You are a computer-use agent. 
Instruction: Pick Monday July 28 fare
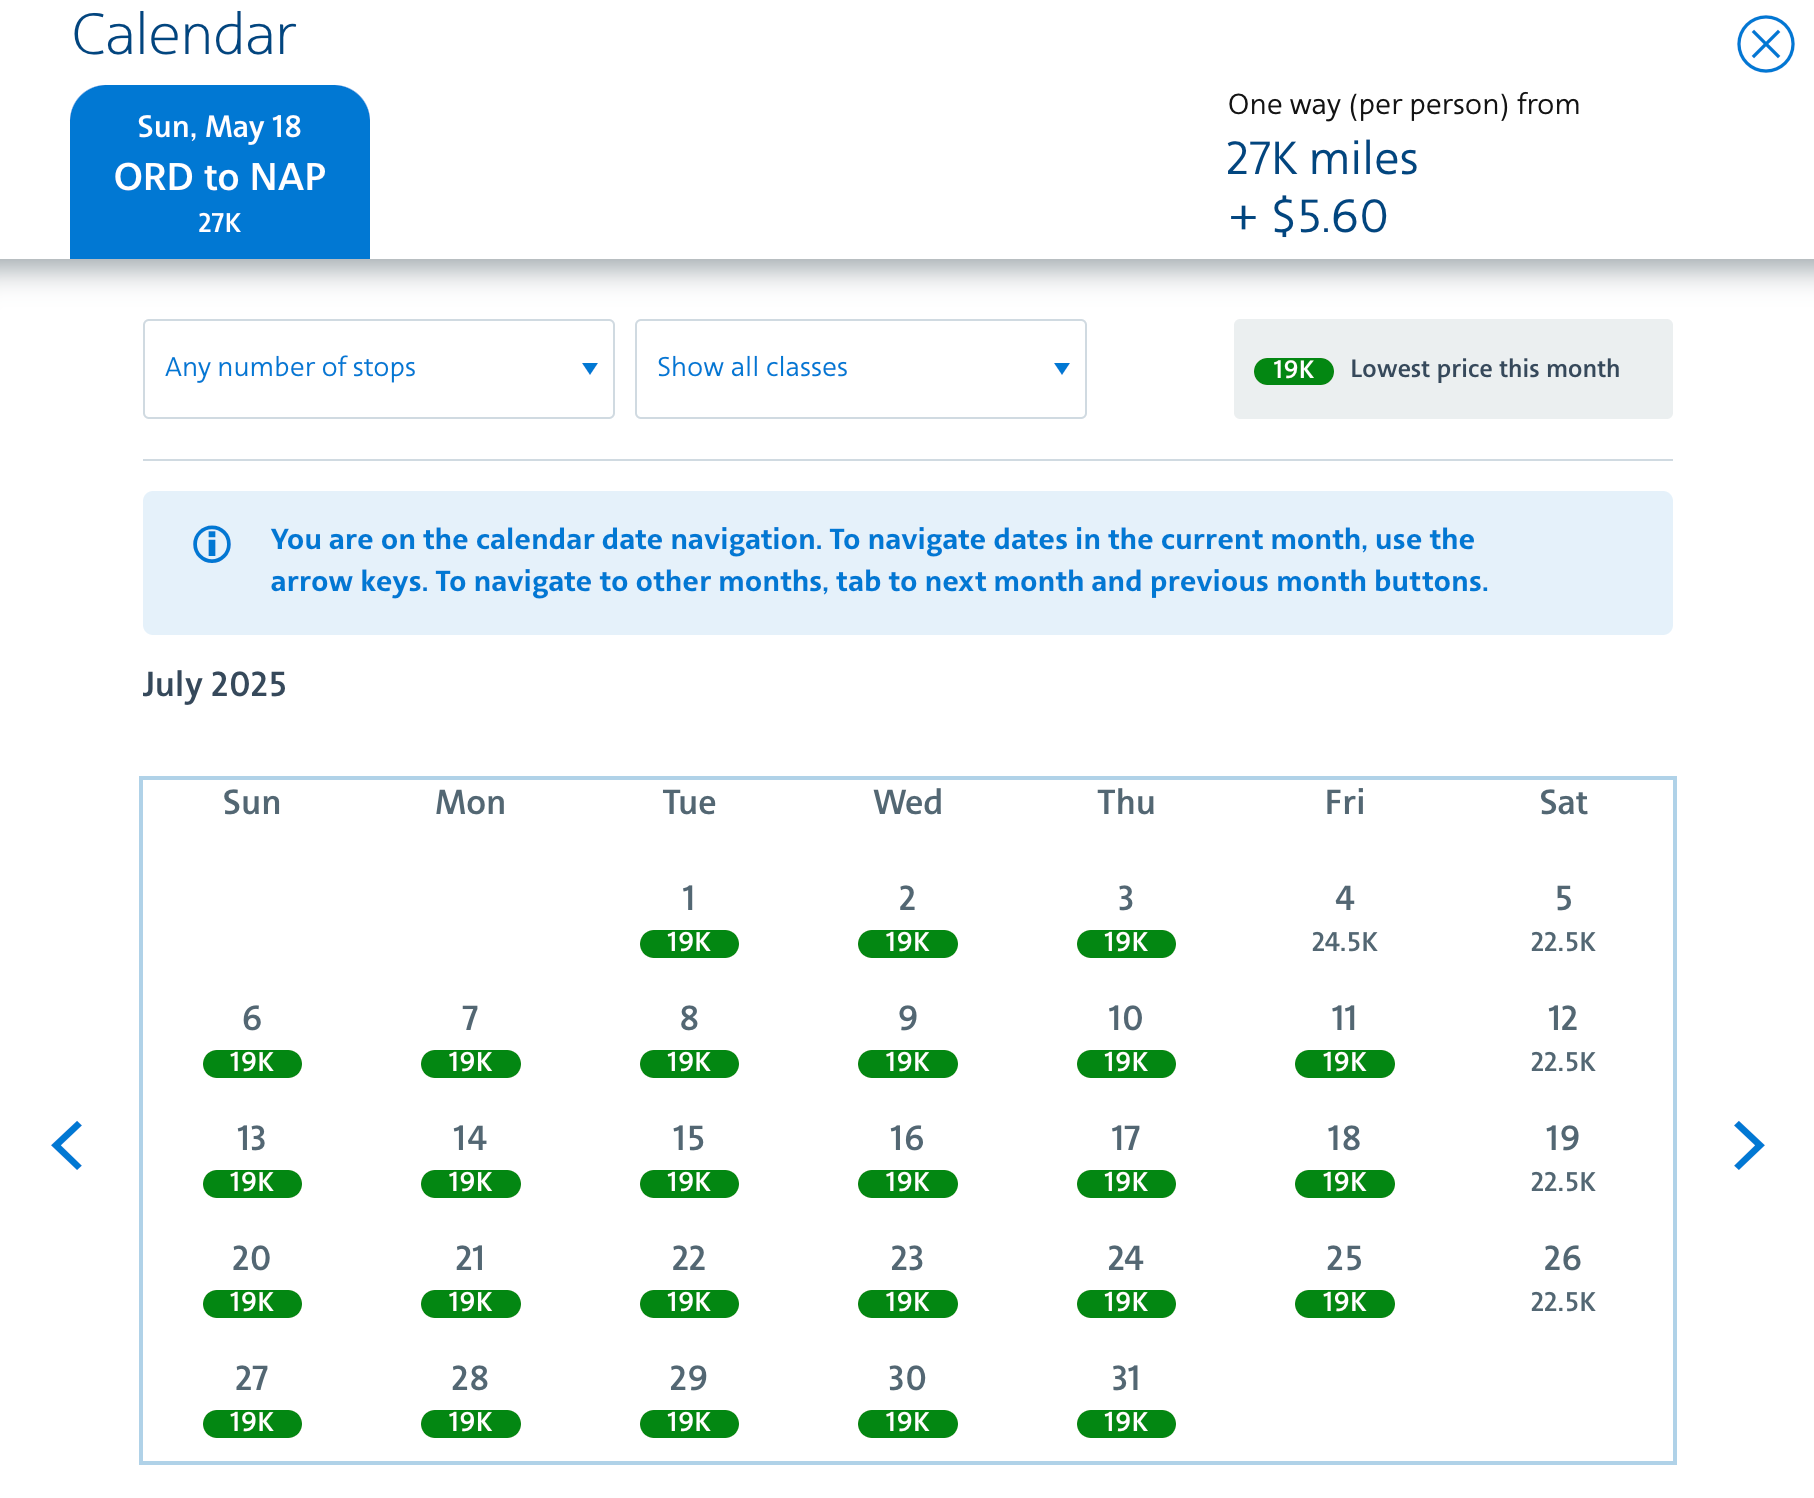(470, 1400)
